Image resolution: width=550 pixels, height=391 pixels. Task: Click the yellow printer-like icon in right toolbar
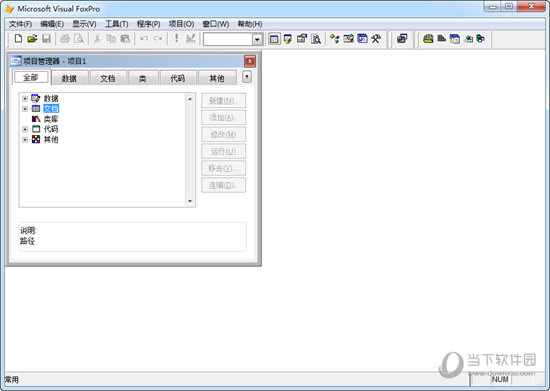pyautogui.click(x=428, y=39)
